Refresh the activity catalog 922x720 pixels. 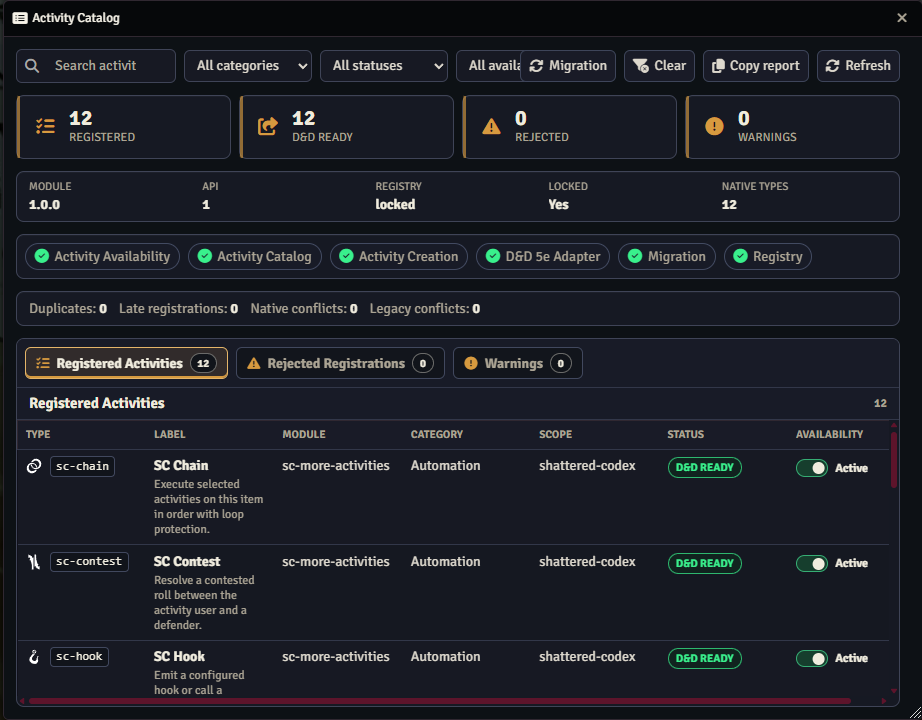(858, 66)
